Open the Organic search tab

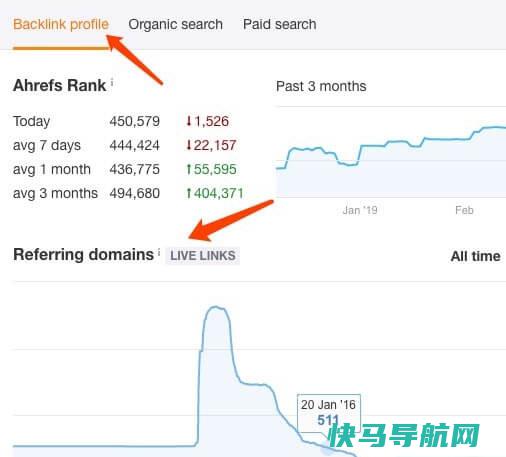click(x=176, y=25)
